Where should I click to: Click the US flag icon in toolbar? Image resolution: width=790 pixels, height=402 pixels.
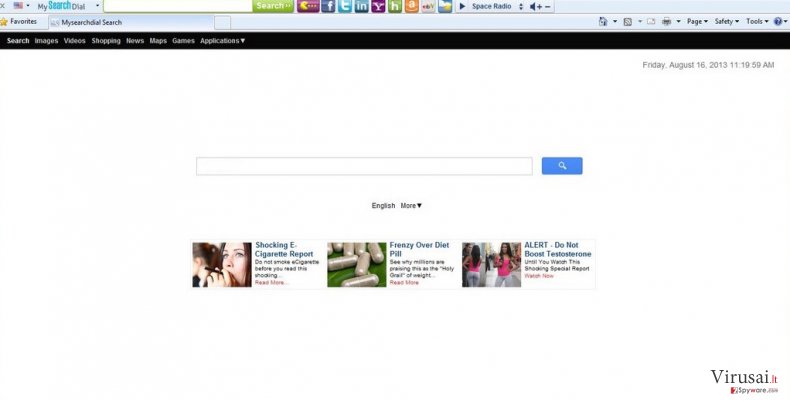(x=18, y=6)
